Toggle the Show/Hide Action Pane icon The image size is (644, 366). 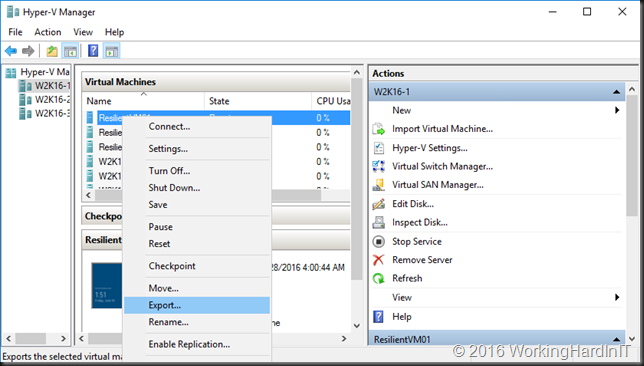[x=112, y=51]
